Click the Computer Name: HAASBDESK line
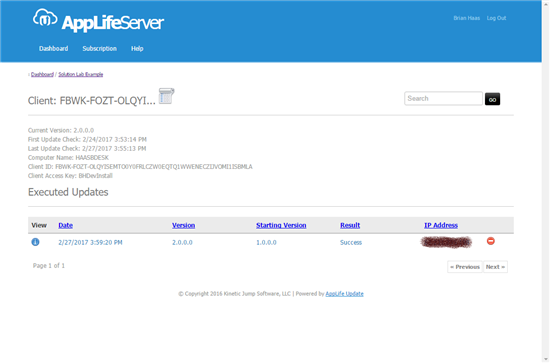Image resolution: width=550 pixels, height=363 pixels. [x=68, y=157]
